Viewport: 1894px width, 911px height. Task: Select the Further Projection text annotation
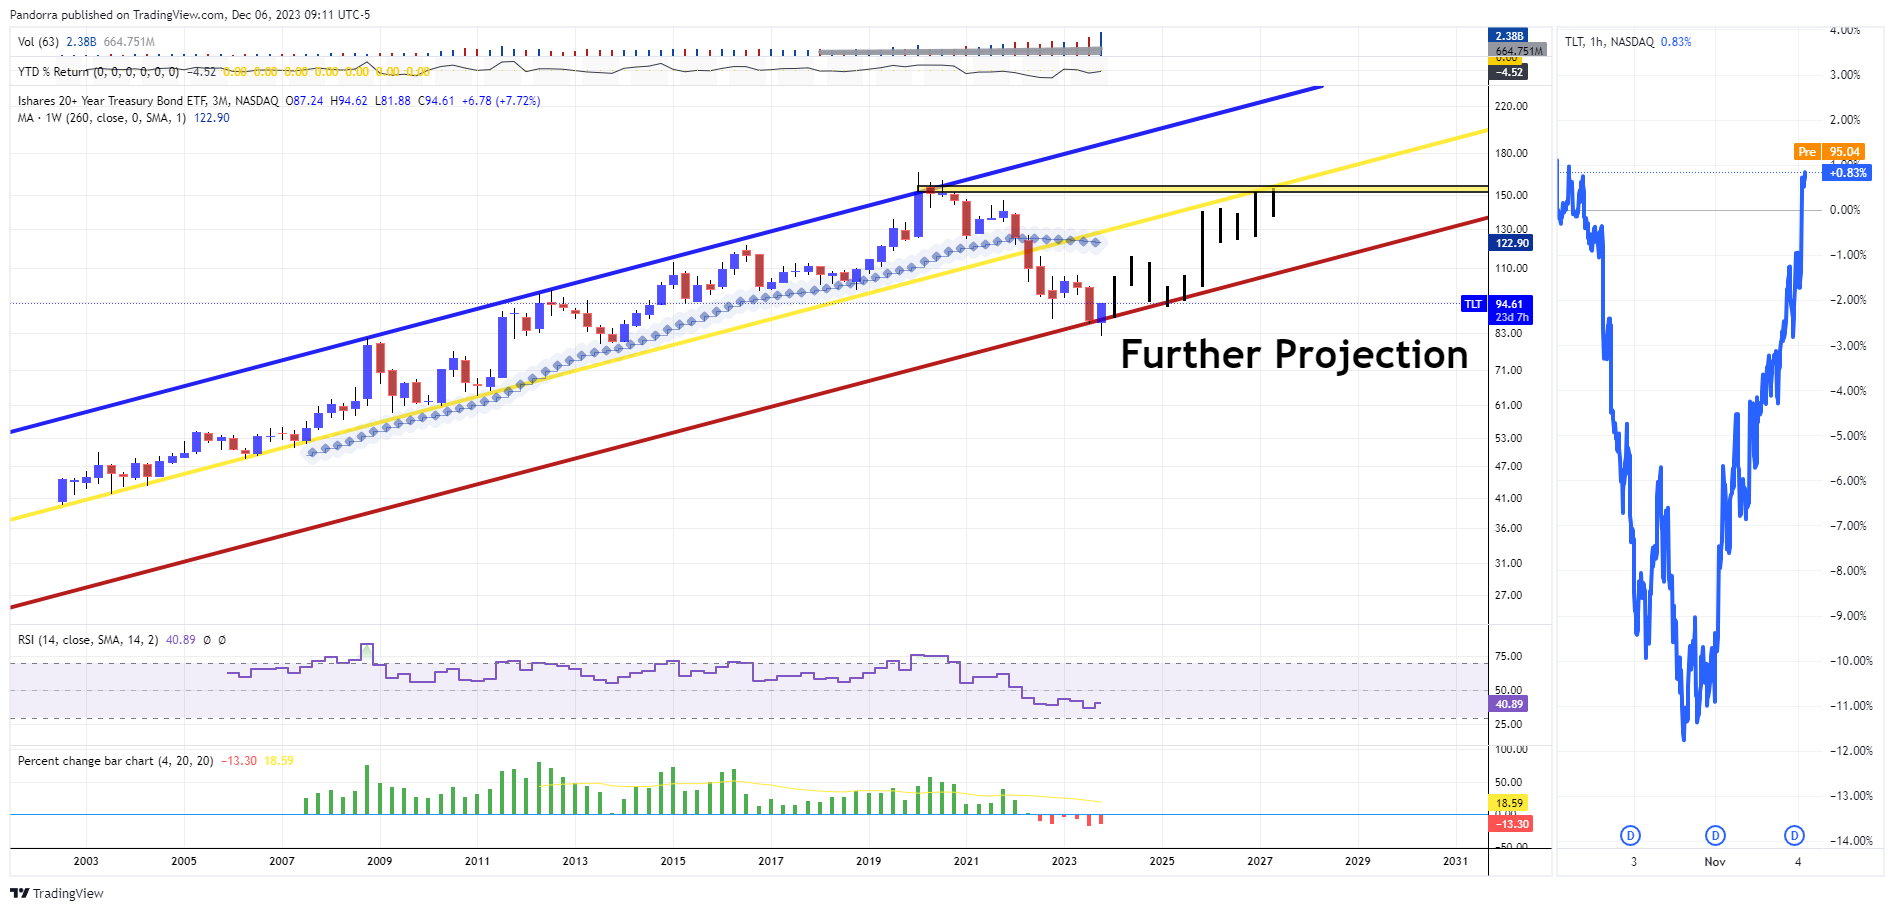tap(1294, 355)
